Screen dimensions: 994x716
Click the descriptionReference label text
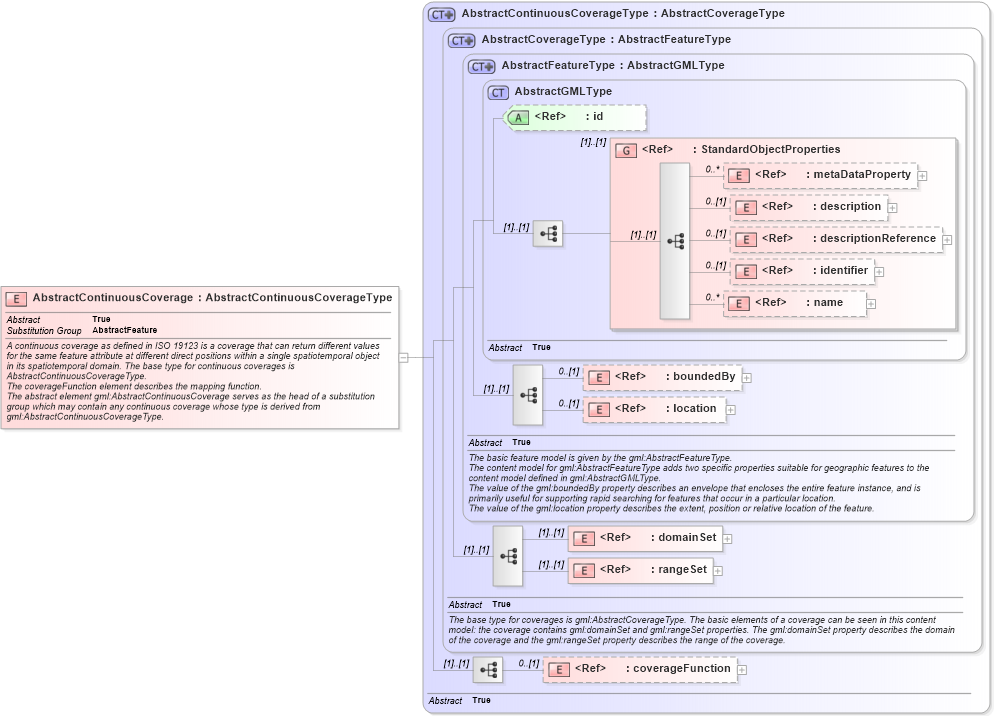point(878,238)
